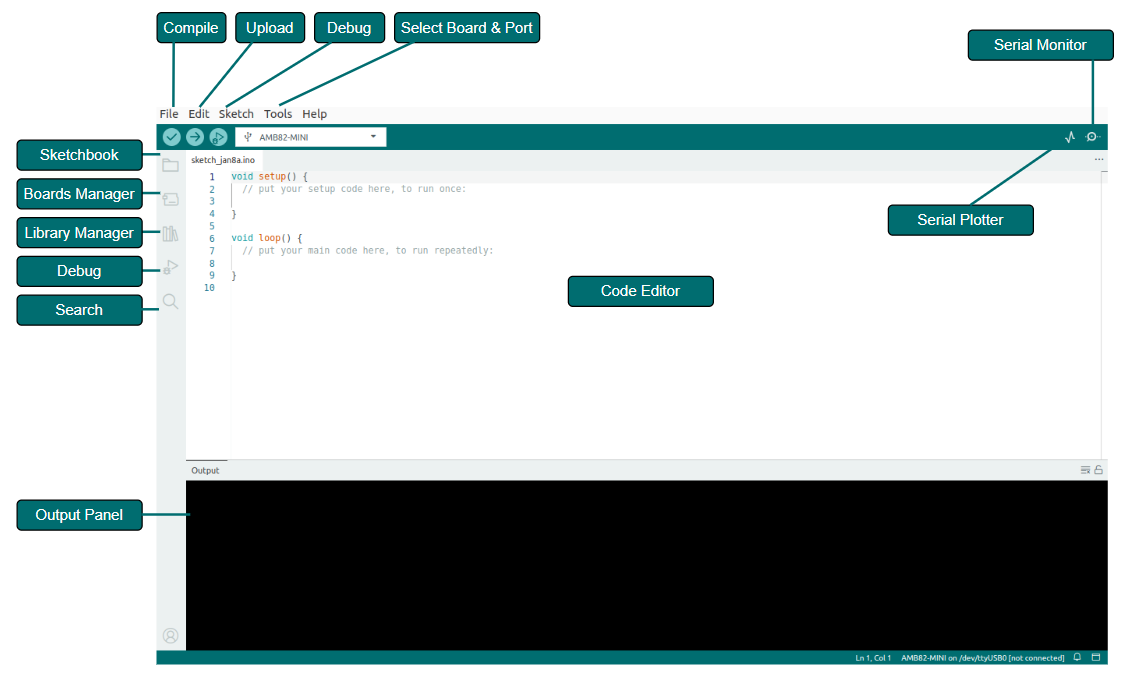Open the Tools menu
The width and height of the screenshot is (1129, 673).
[x=278, y=114]
